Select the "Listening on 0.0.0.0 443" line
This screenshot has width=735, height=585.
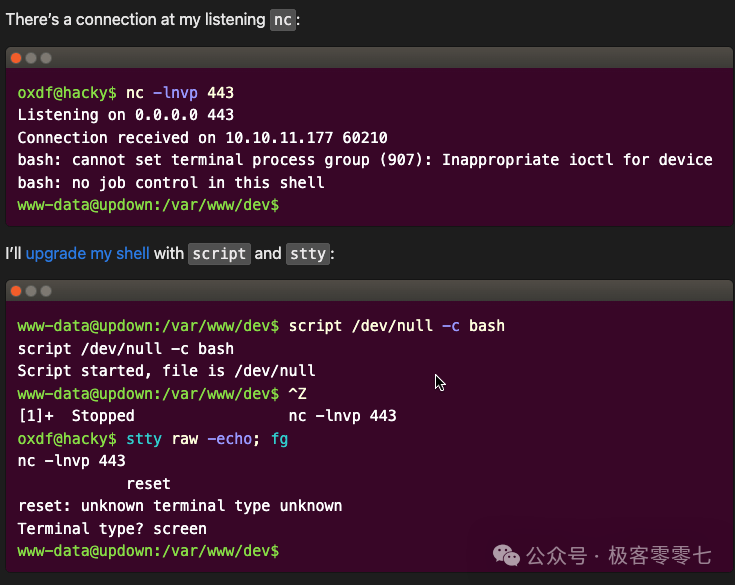(x=126, y=115)
